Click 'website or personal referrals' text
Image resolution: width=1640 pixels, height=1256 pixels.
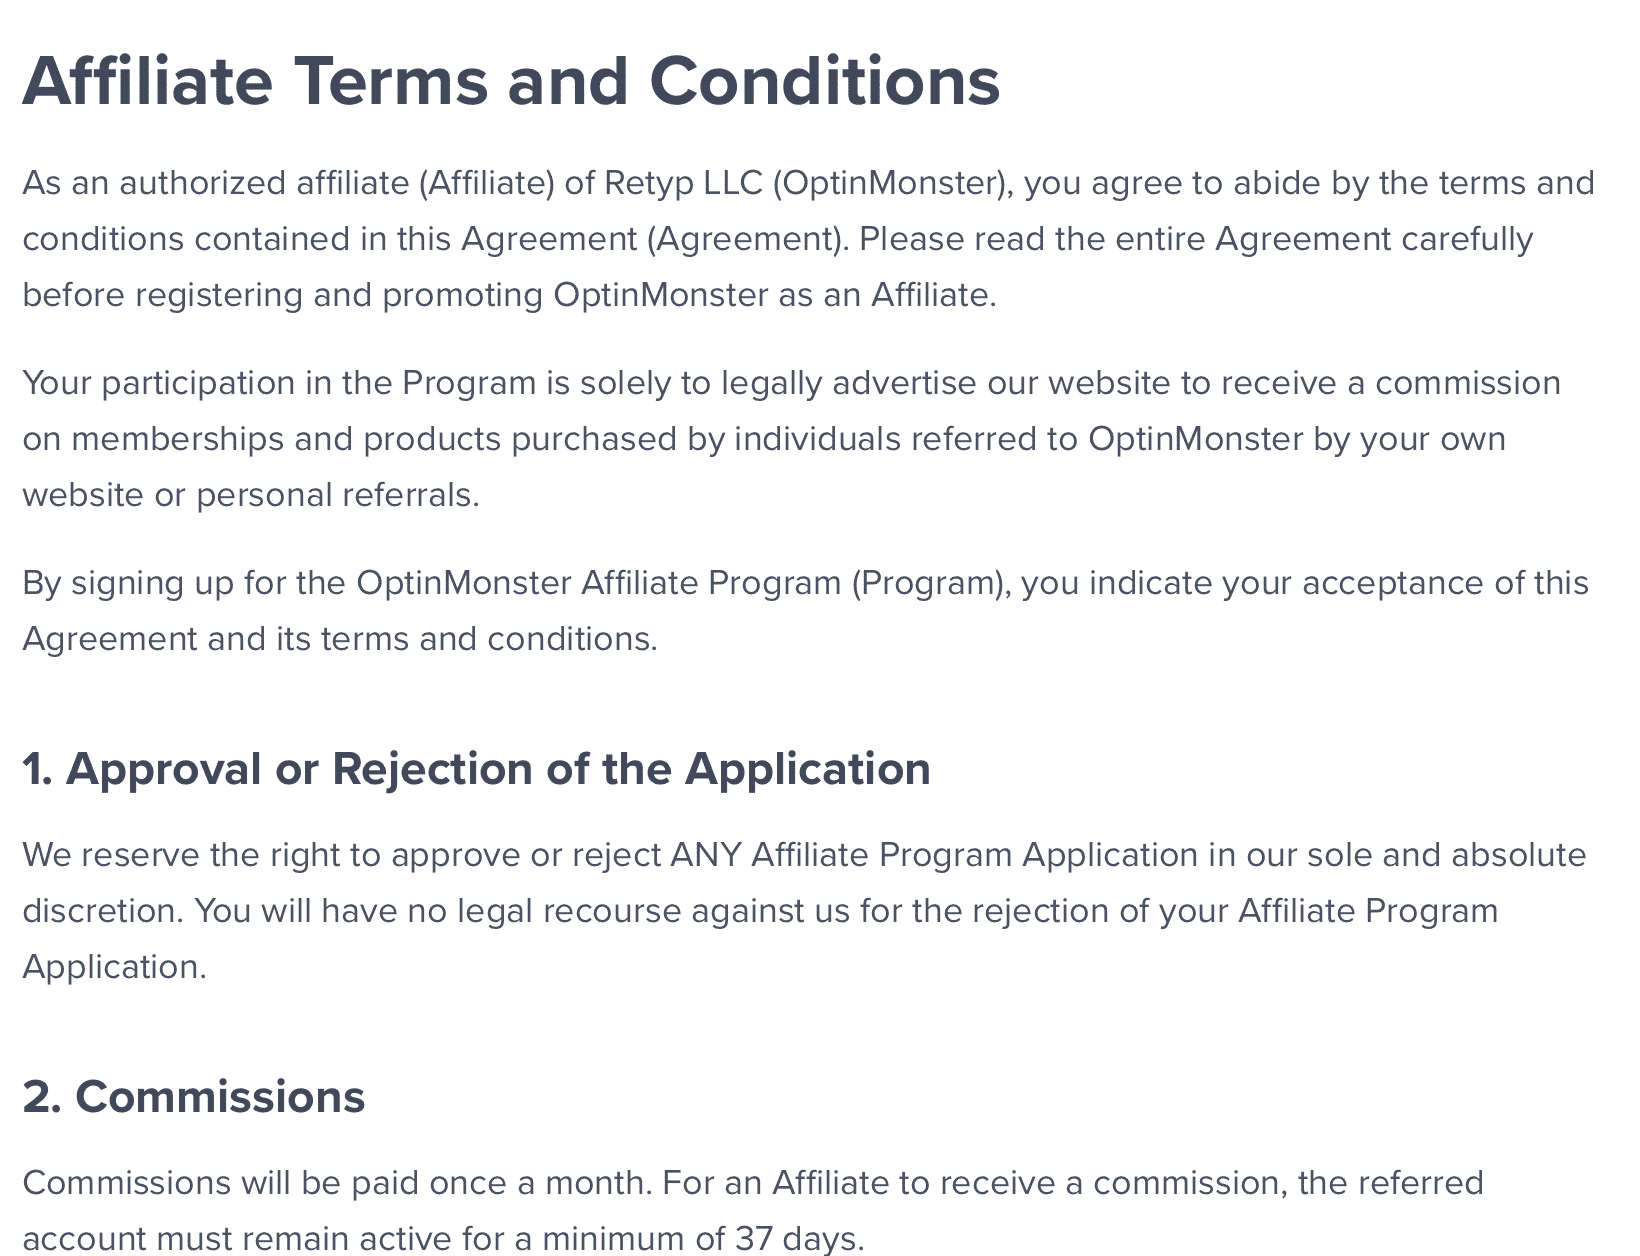coord(251,495)
